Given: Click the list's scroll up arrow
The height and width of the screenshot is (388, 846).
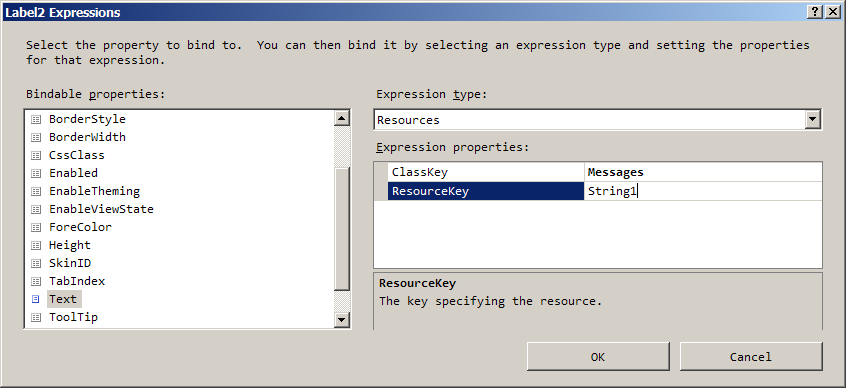Looking at the screenshot, I should coord(342,119).
